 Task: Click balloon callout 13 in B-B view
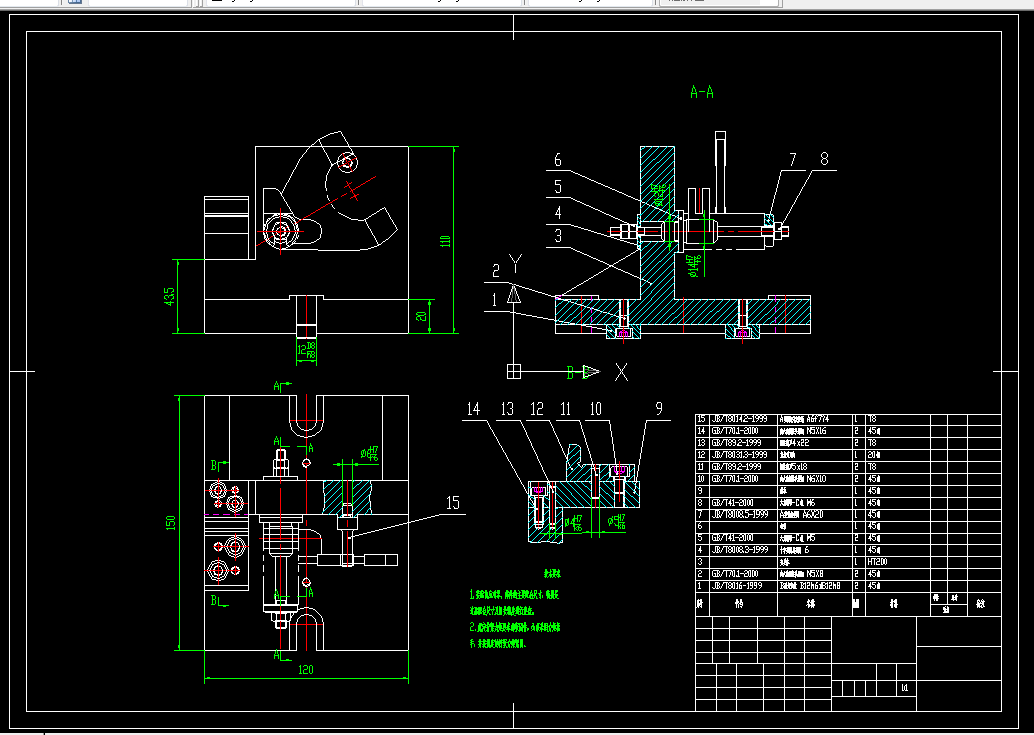[506, 409]
